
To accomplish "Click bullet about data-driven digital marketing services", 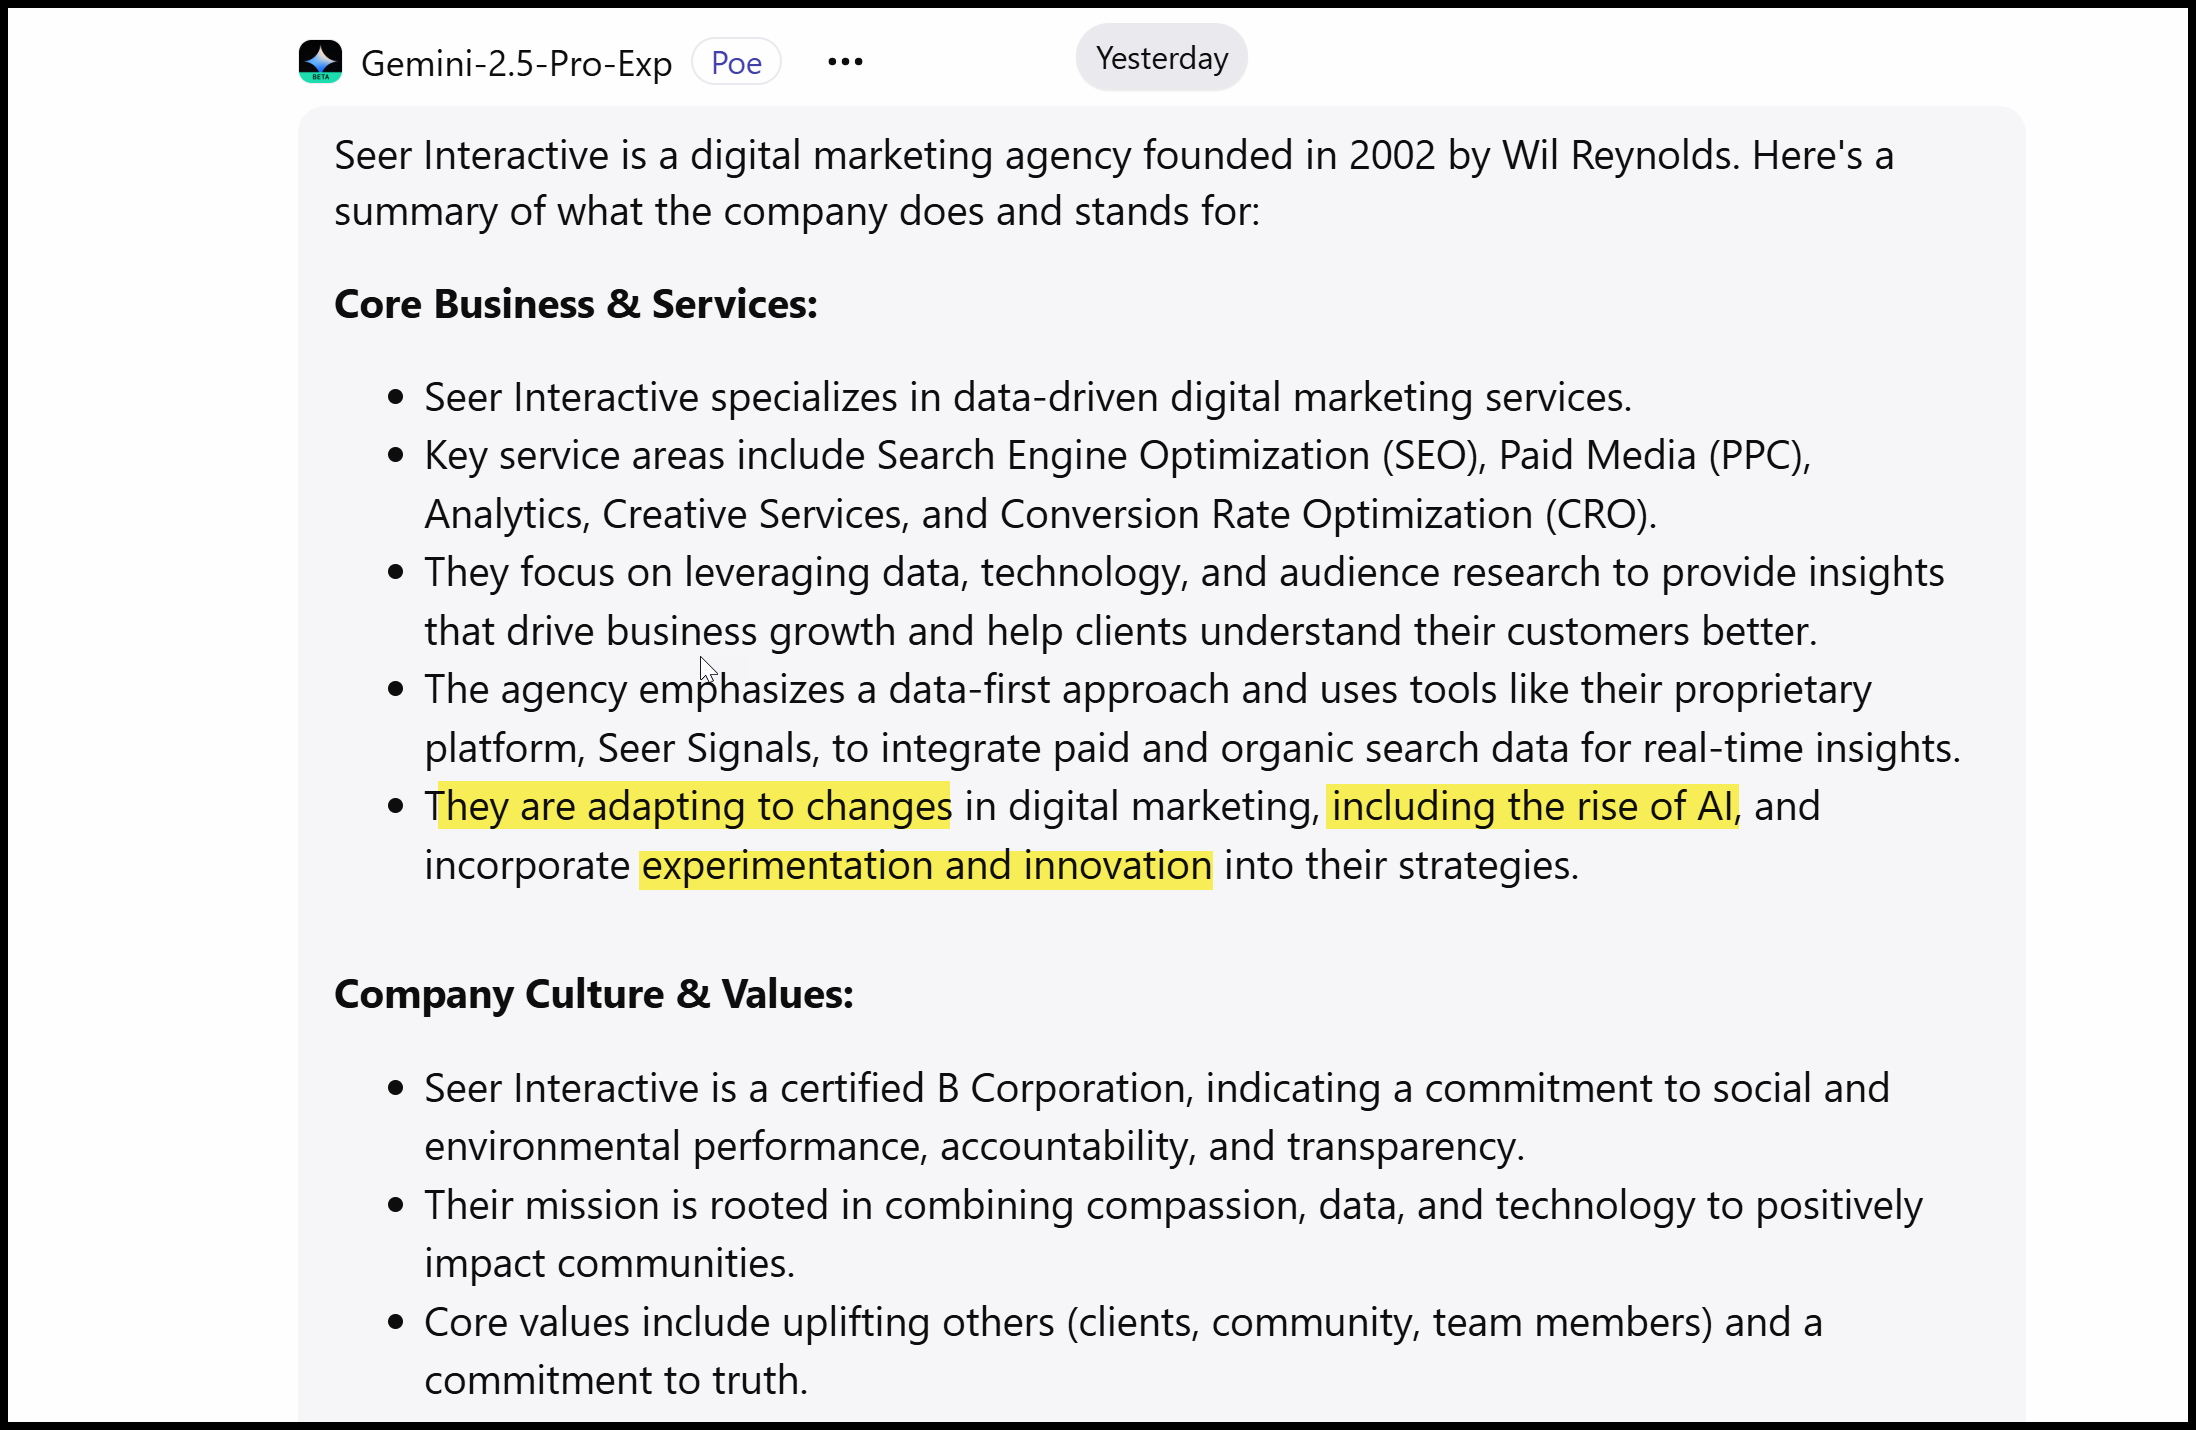I will click(x=1027, y=398).
